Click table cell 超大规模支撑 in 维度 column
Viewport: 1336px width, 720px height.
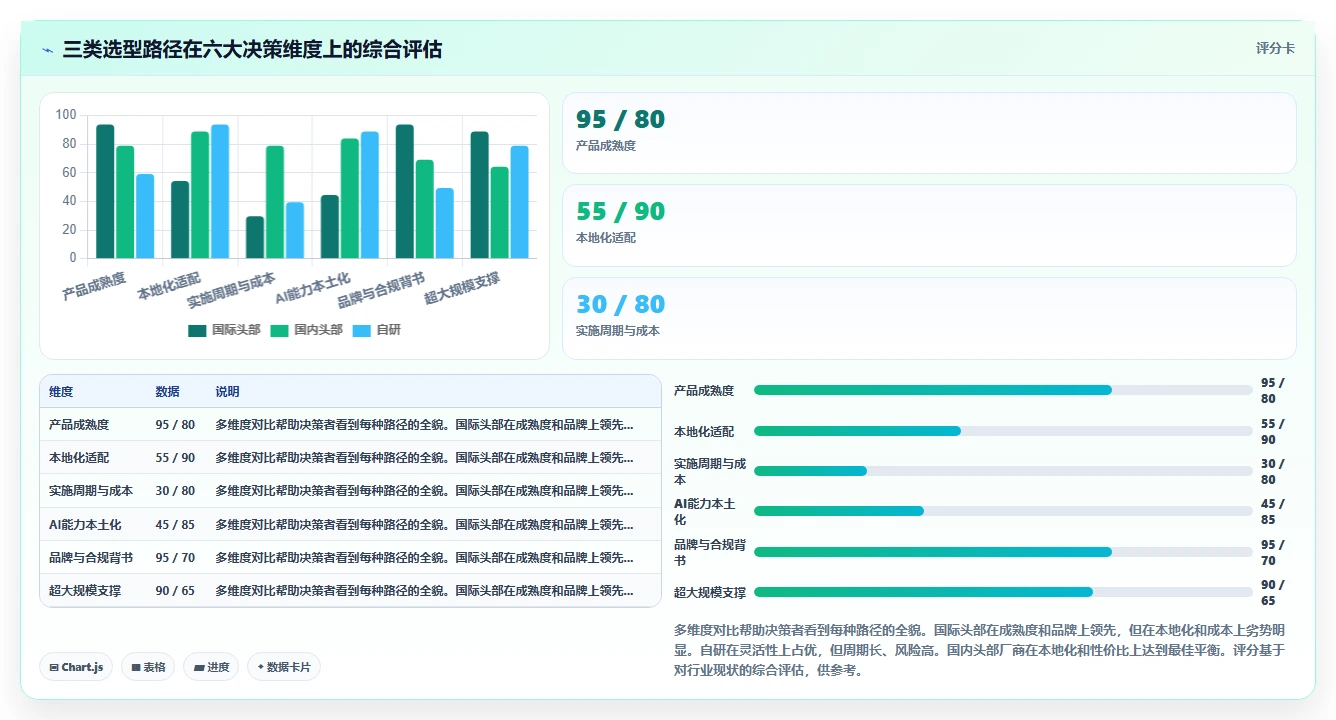tap(85, 591)
